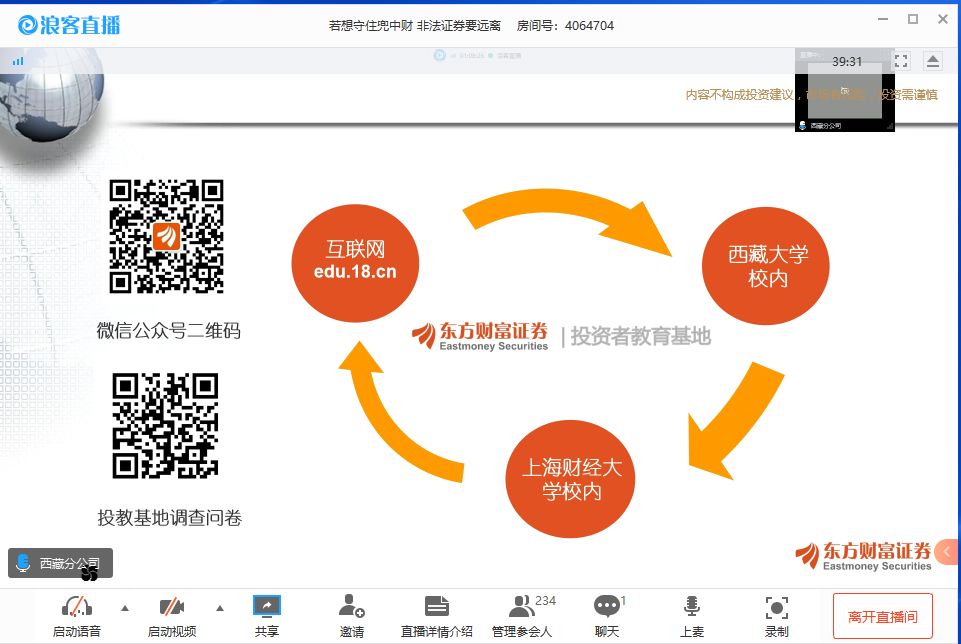Click the 投教基地调查问卷 caption
Screen dimensions: 961x644
tap(169, 518)
